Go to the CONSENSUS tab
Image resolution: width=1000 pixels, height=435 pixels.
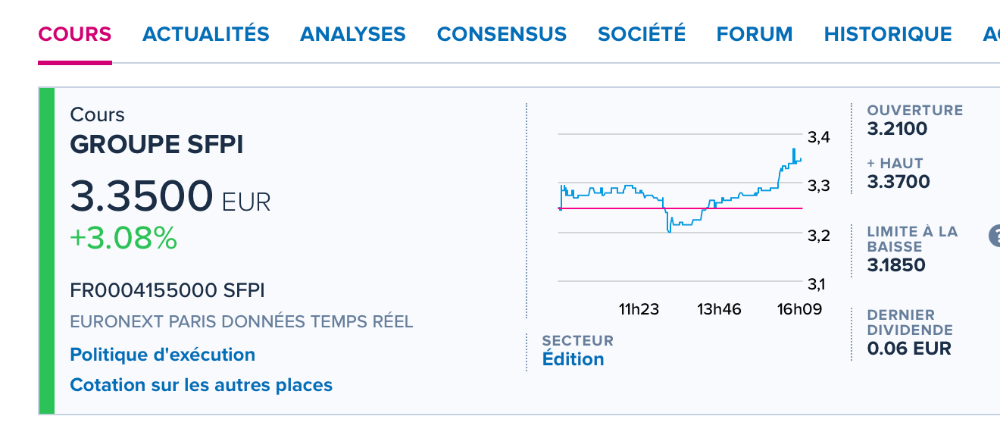point(502,34)
